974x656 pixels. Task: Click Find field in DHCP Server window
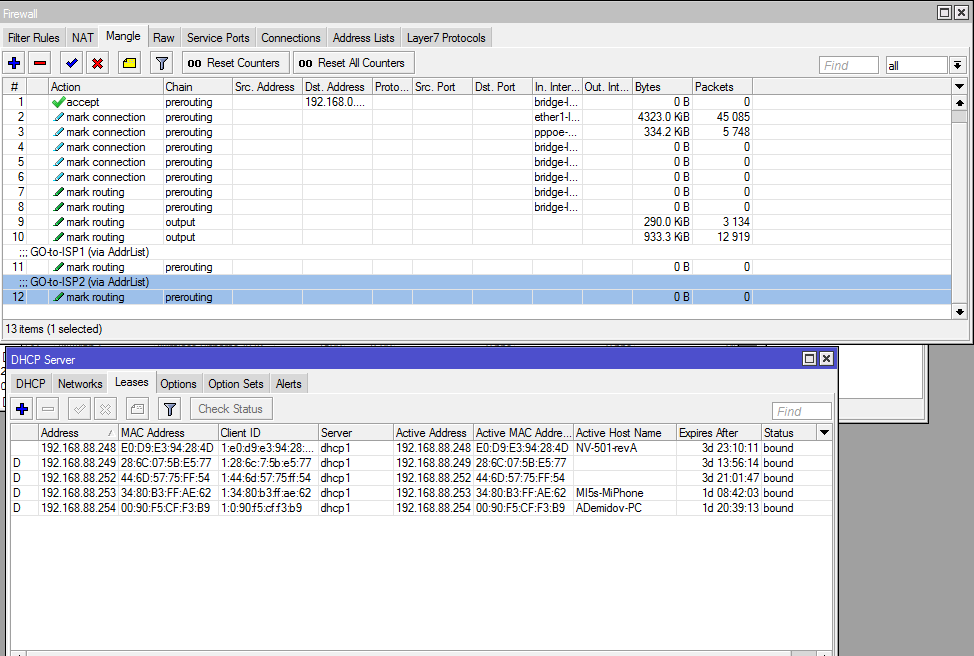802,411
